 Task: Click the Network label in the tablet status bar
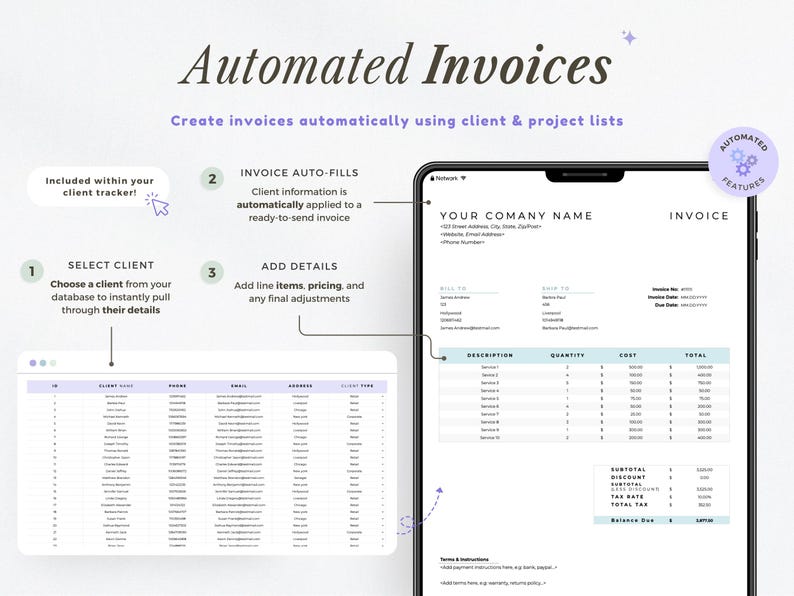[x=447, y=178]
